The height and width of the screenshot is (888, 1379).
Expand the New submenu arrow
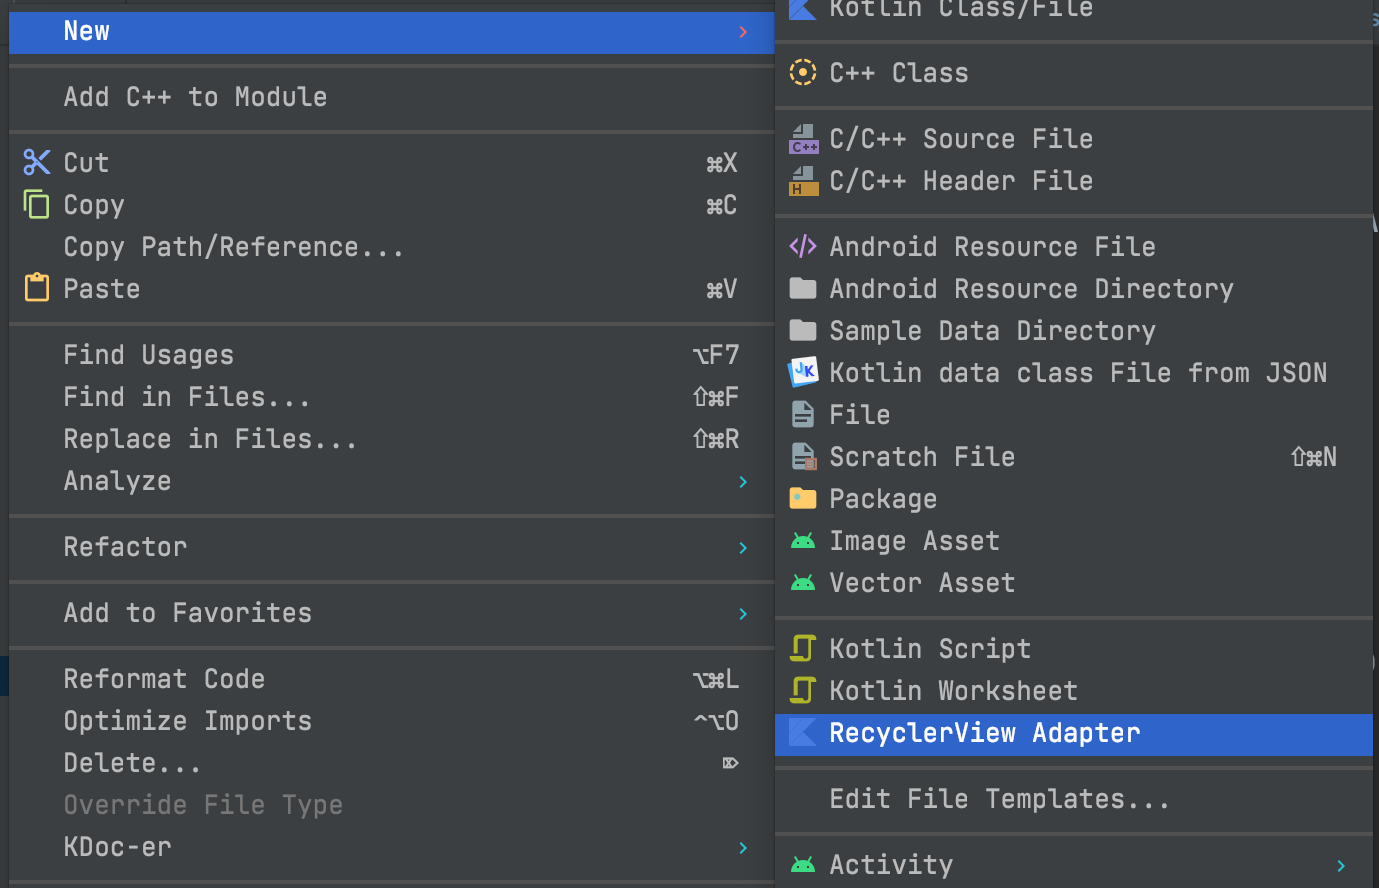743,32
